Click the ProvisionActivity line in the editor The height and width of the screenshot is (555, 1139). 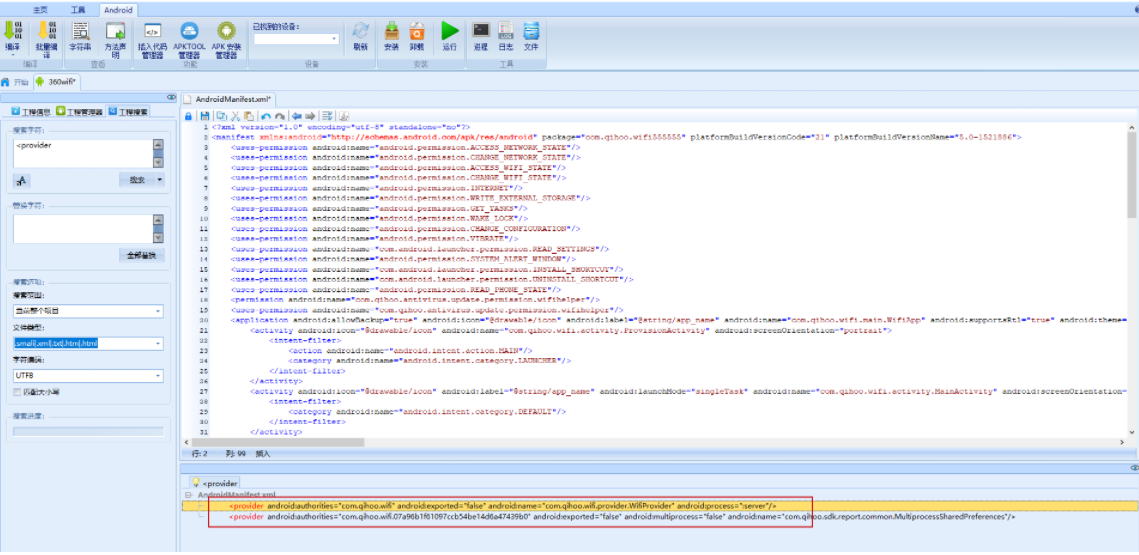coord(571,330)
